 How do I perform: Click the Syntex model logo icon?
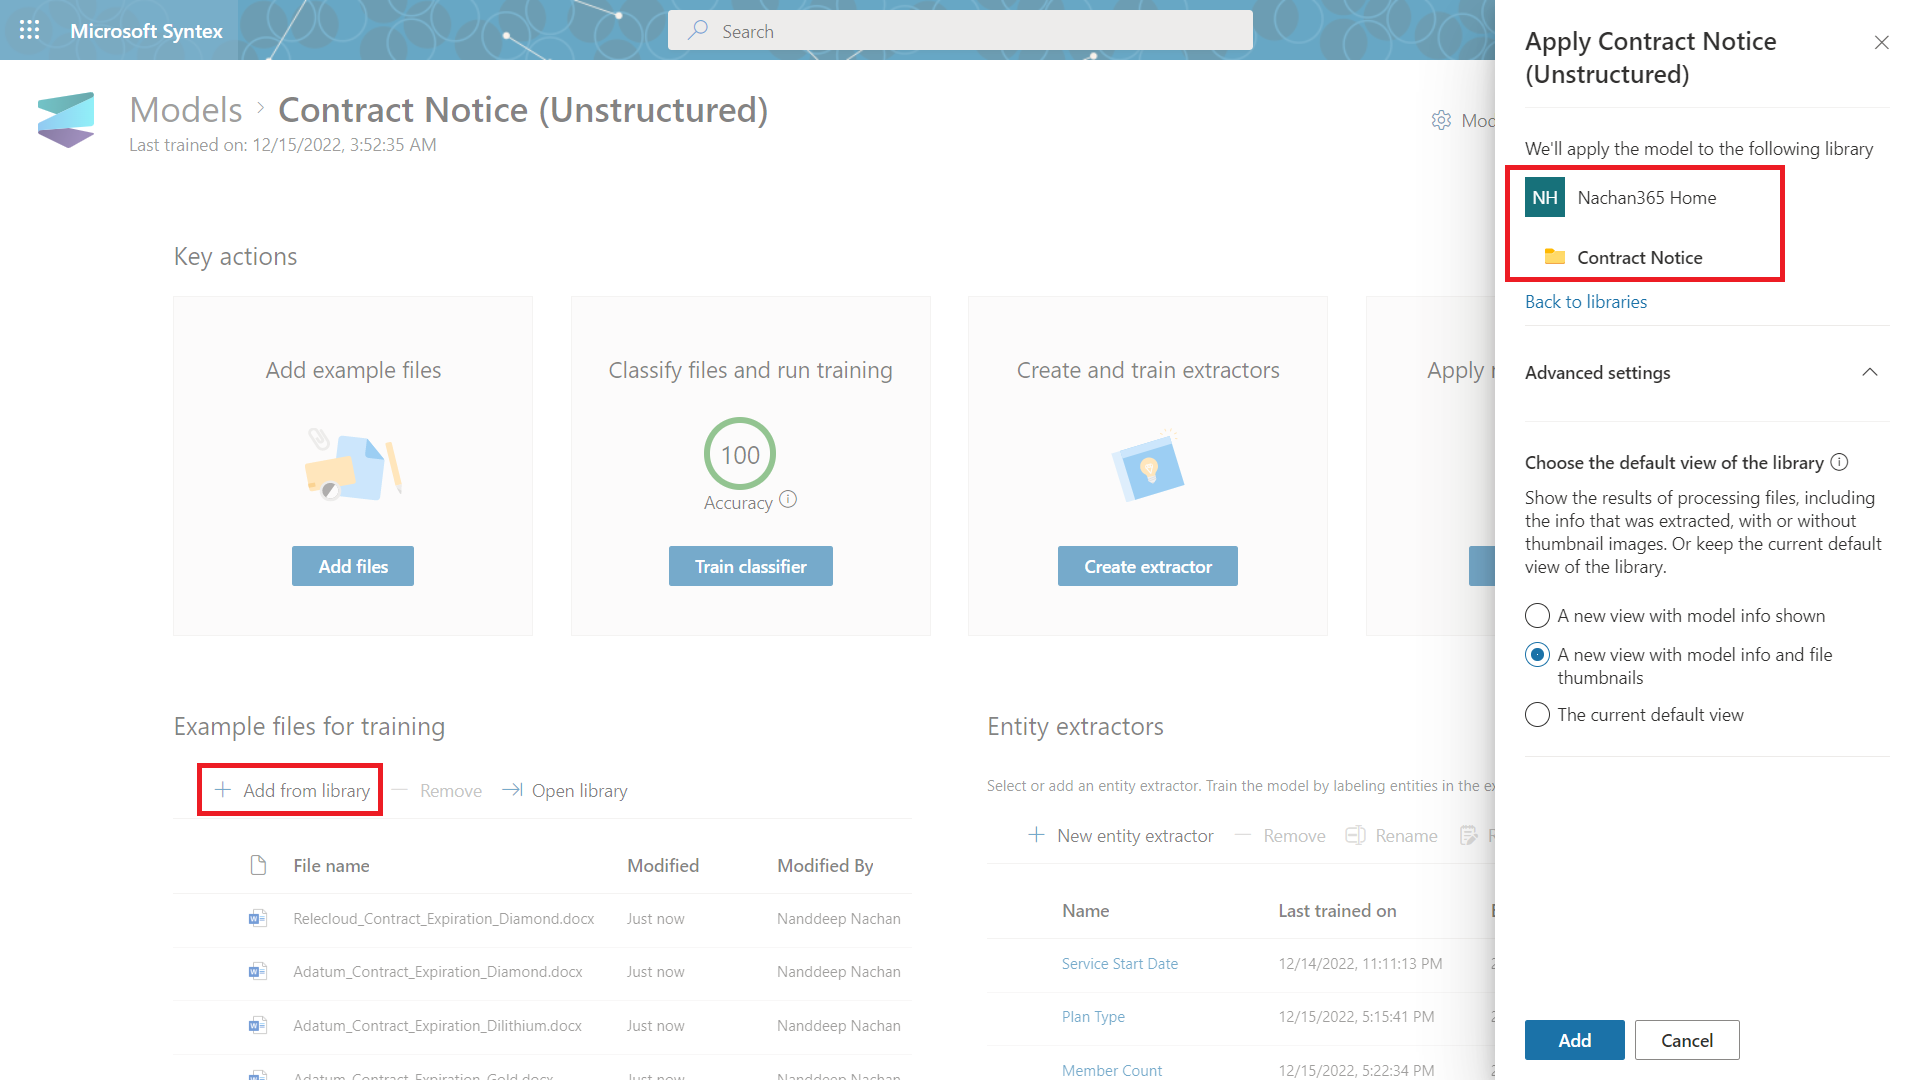click(66, 120)
